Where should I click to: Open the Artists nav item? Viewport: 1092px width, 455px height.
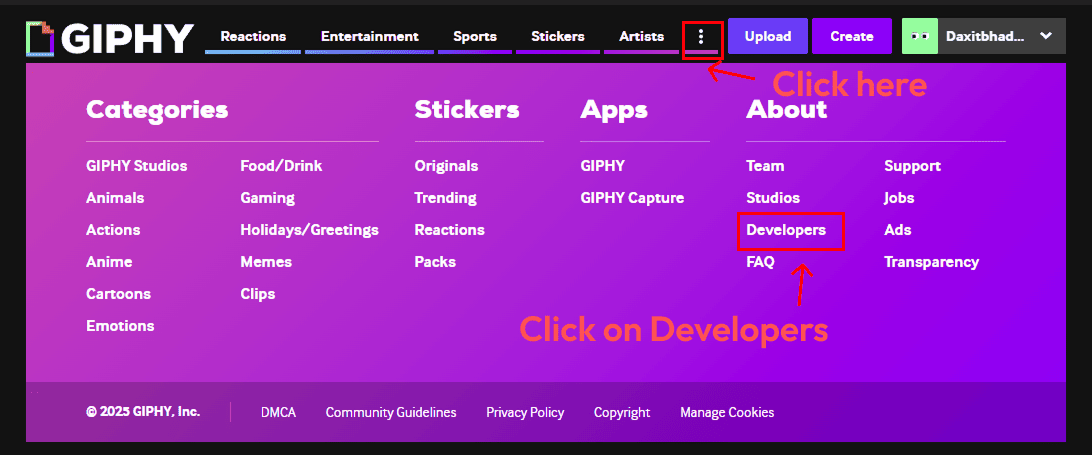[x=641, y=37]
